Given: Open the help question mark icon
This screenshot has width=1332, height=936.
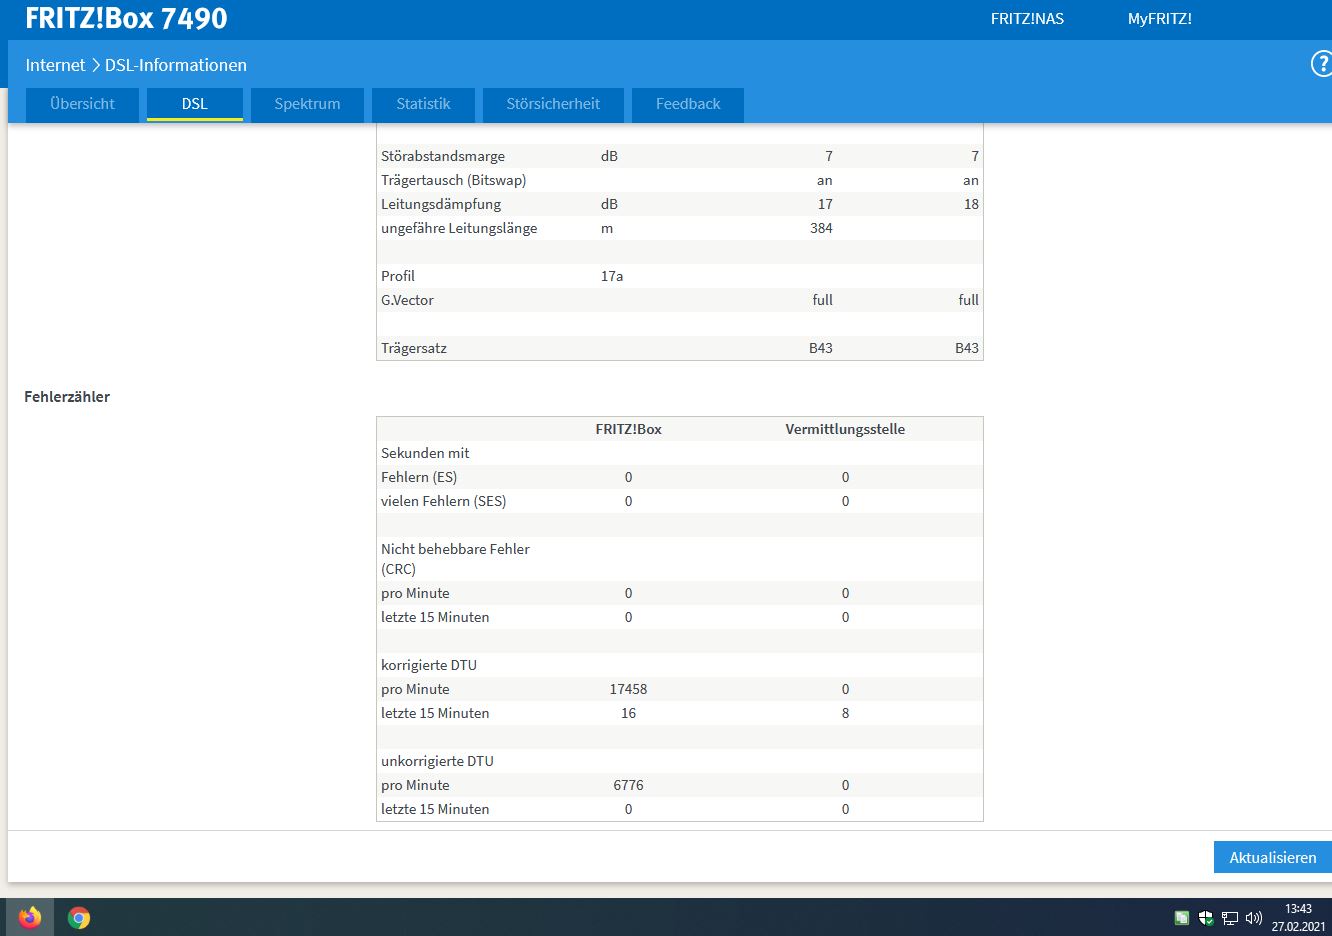Looking at the screenshot, I should [1321, 65].
